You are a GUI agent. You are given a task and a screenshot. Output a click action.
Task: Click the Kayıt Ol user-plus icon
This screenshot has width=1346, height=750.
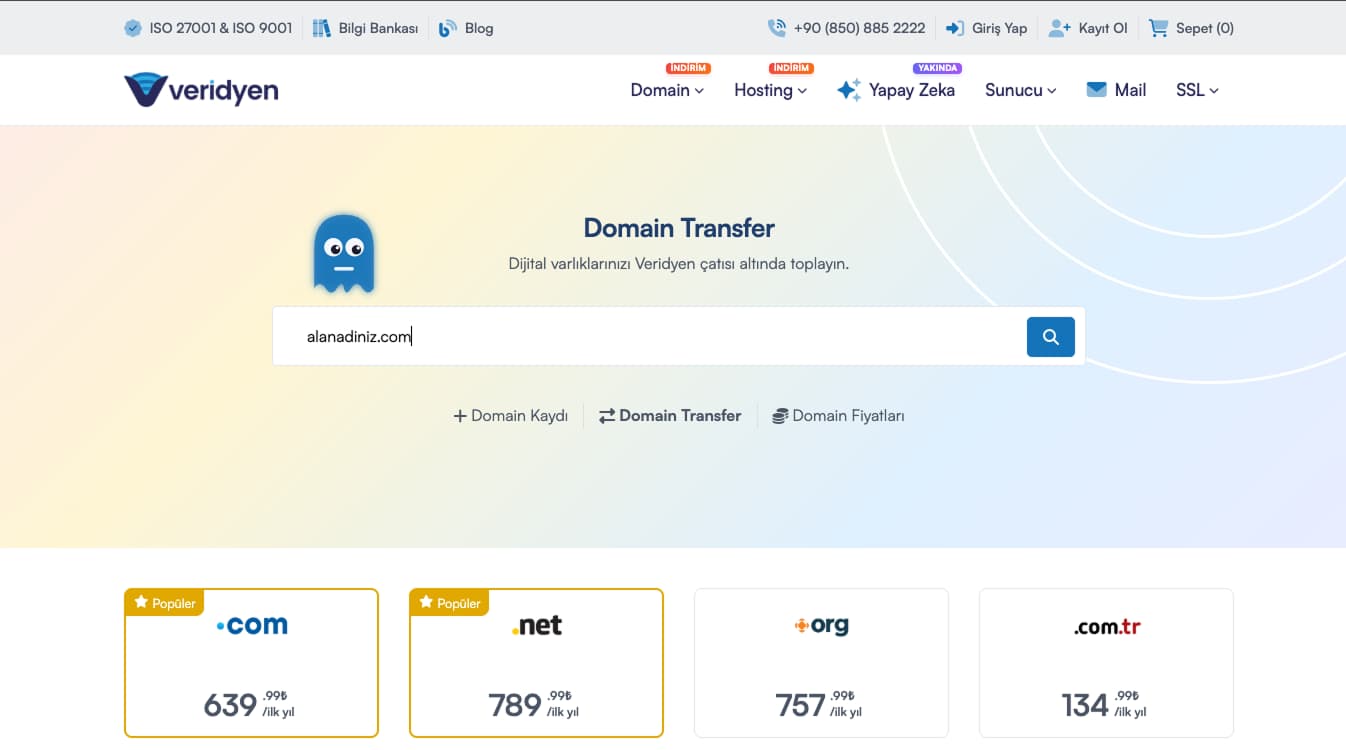coord(1059,28)
